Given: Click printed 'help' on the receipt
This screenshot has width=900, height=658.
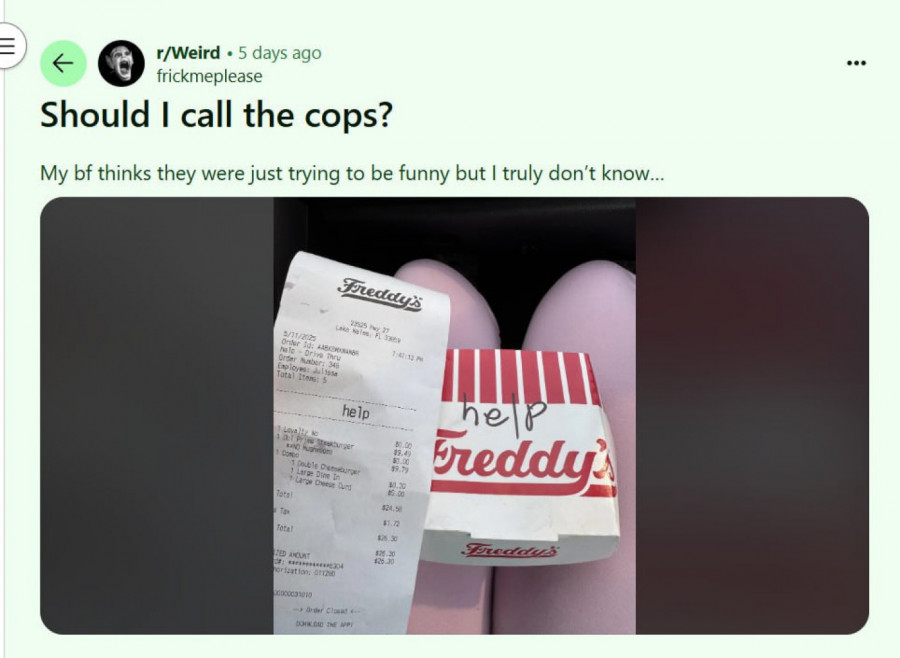Looking at the screenshot, I should 356,411.
